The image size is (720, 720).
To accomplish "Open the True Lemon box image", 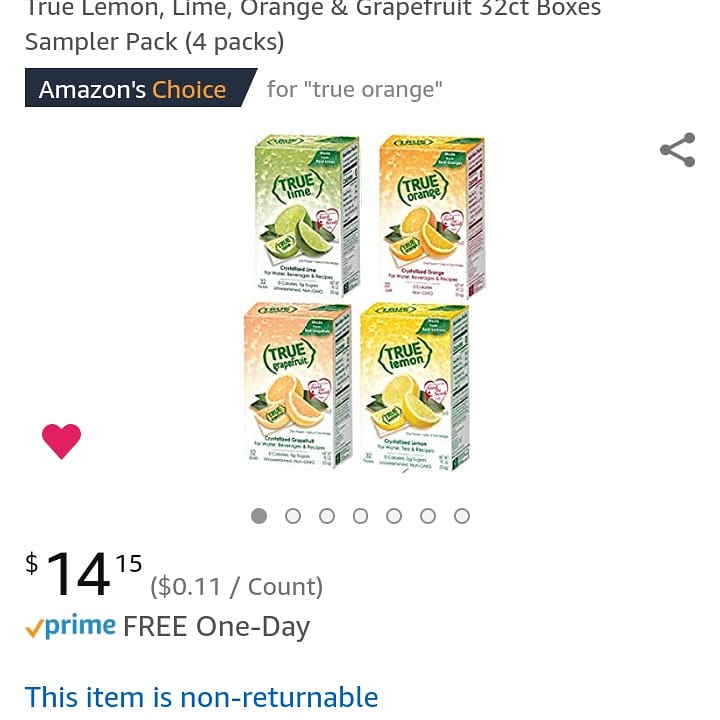I will [416, 387].
